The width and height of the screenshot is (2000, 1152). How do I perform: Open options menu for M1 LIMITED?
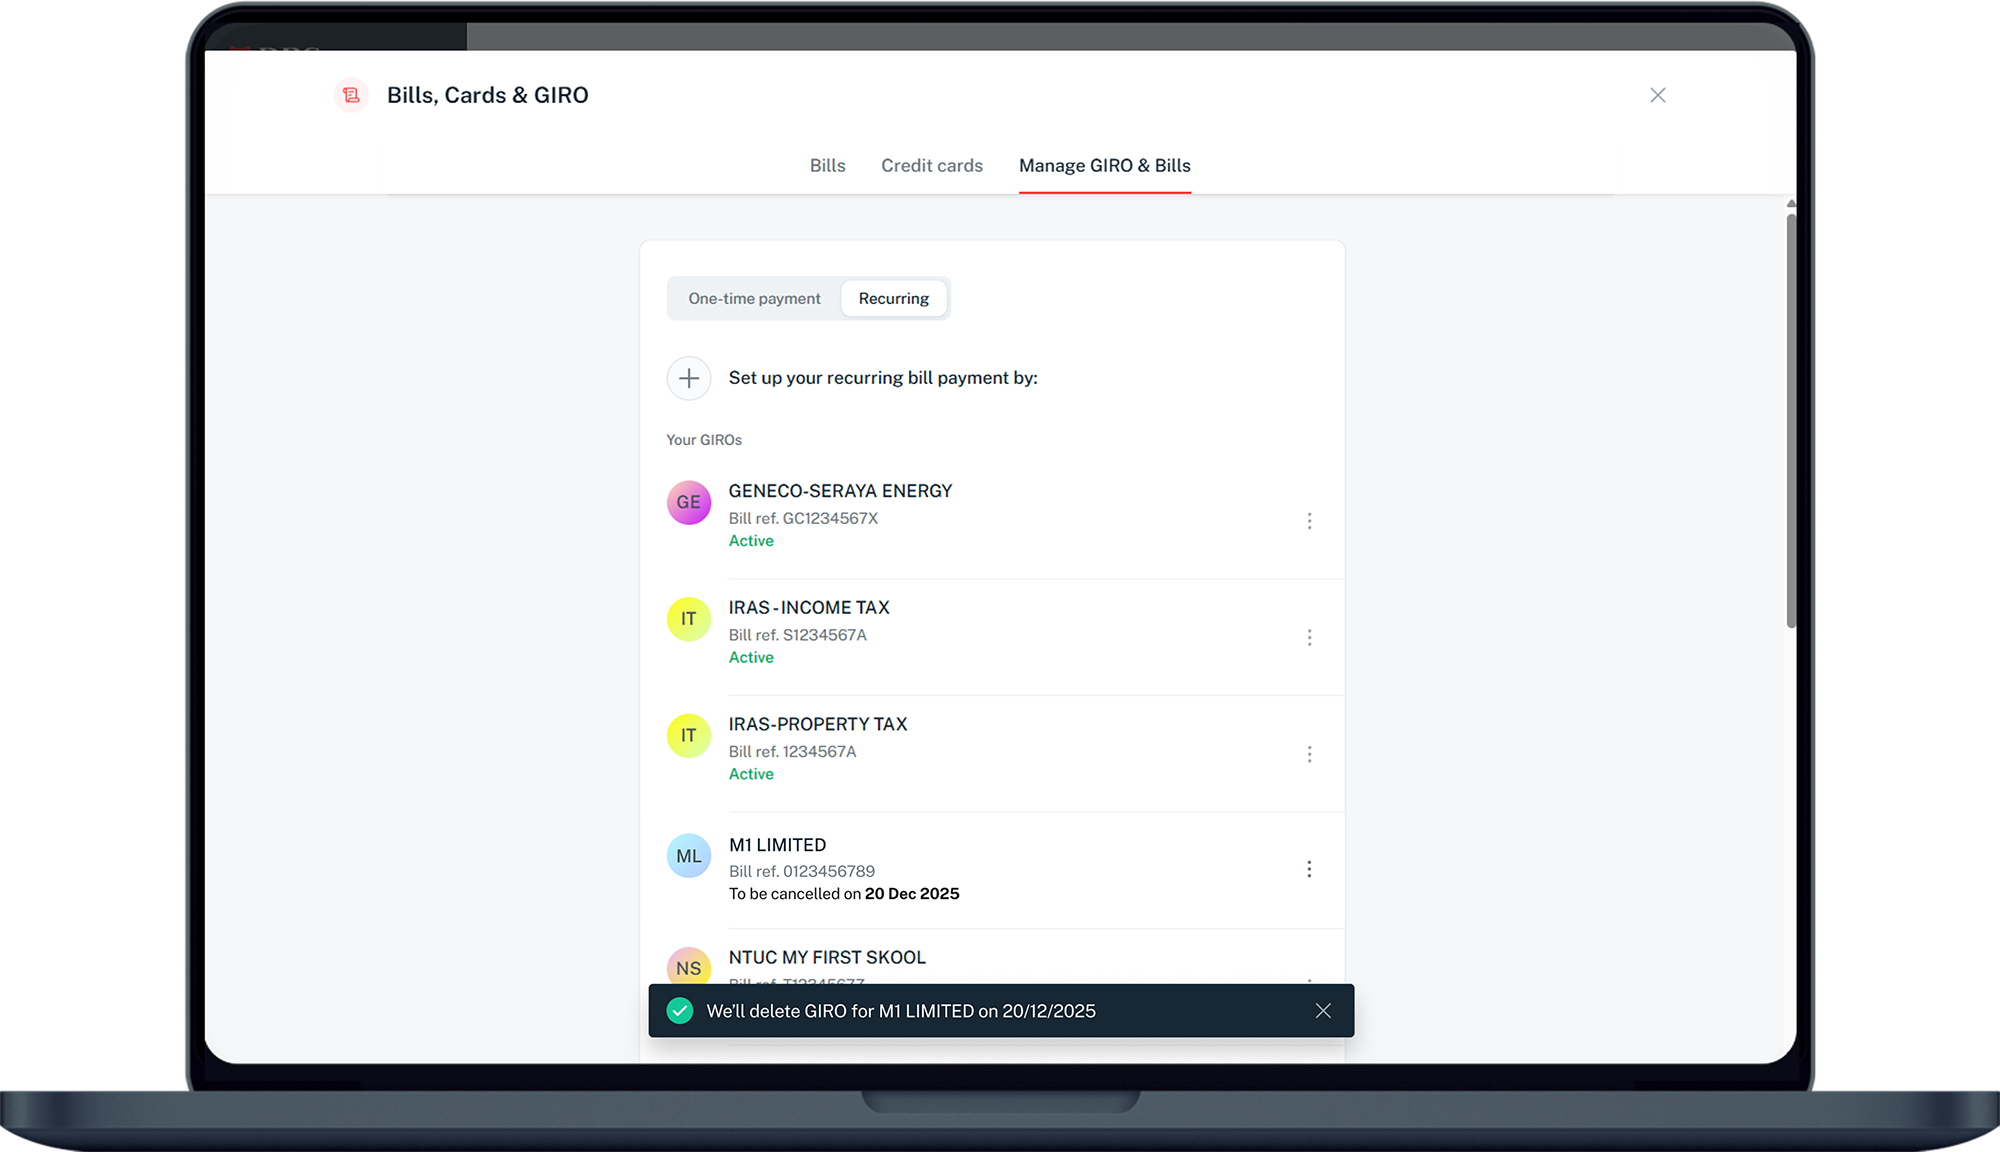click(x=1309, y=869)
